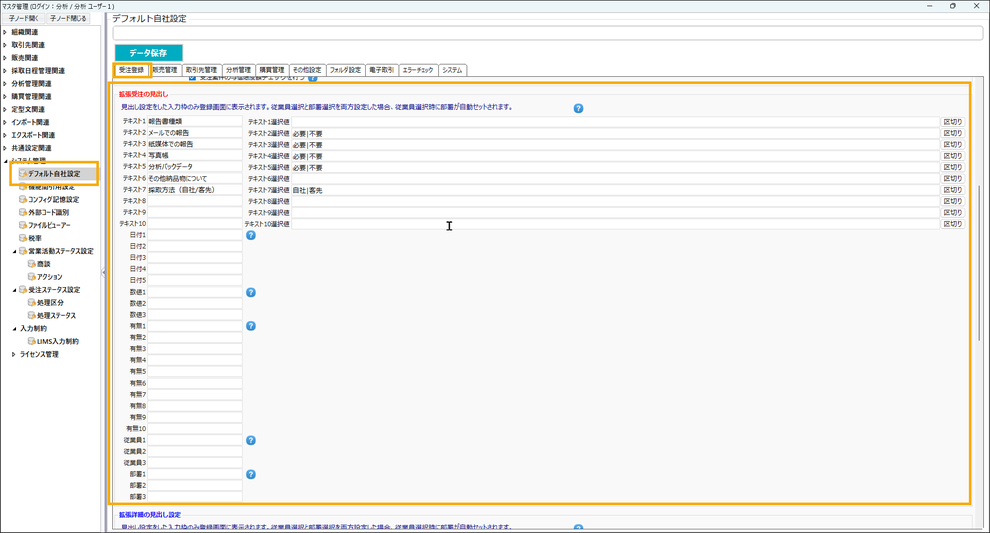
Task: Open the エラーチェック tab
Action: (x=418, y=70)
